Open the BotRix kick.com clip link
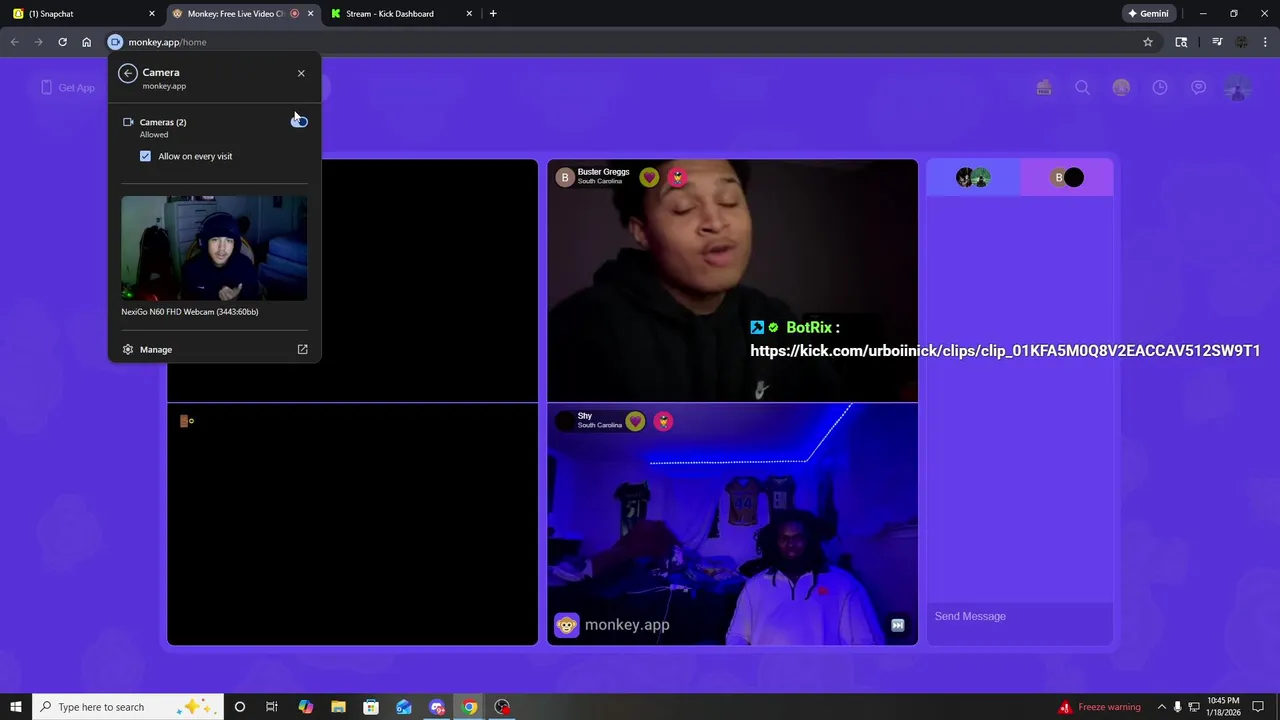The image size is (1280, 720). click(x=1005, y=351)
